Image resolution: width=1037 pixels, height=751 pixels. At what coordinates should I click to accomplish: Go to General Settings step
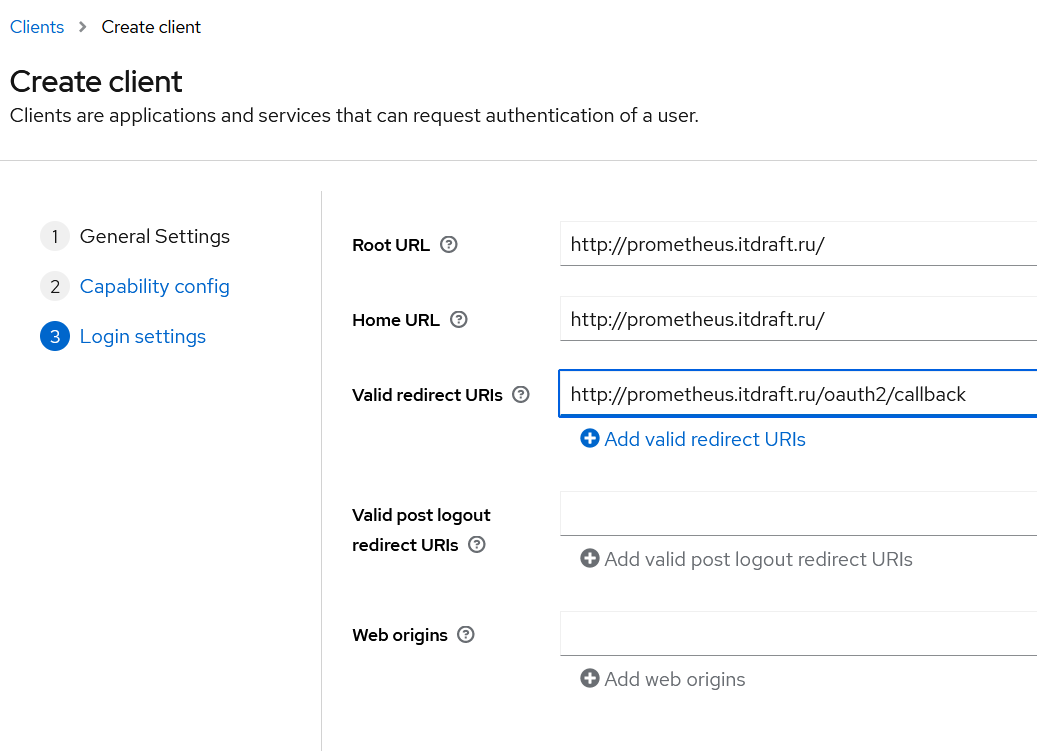tap(154, 237)
